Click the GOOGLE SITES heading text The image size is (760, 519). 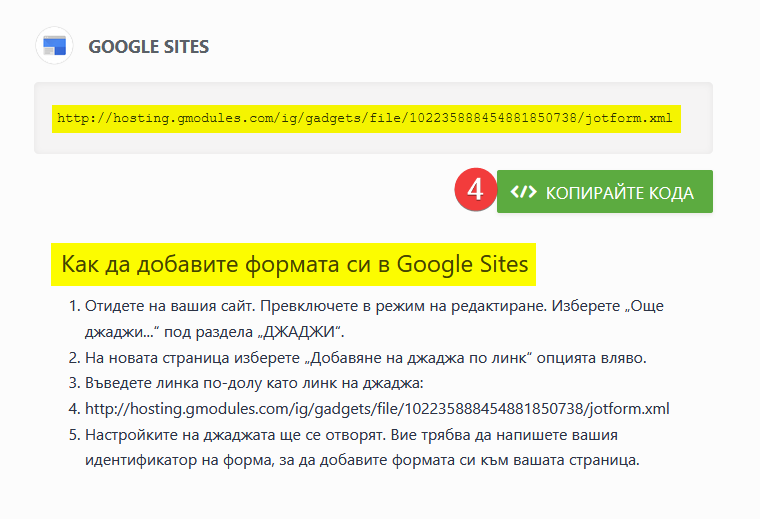pos(149,47)
